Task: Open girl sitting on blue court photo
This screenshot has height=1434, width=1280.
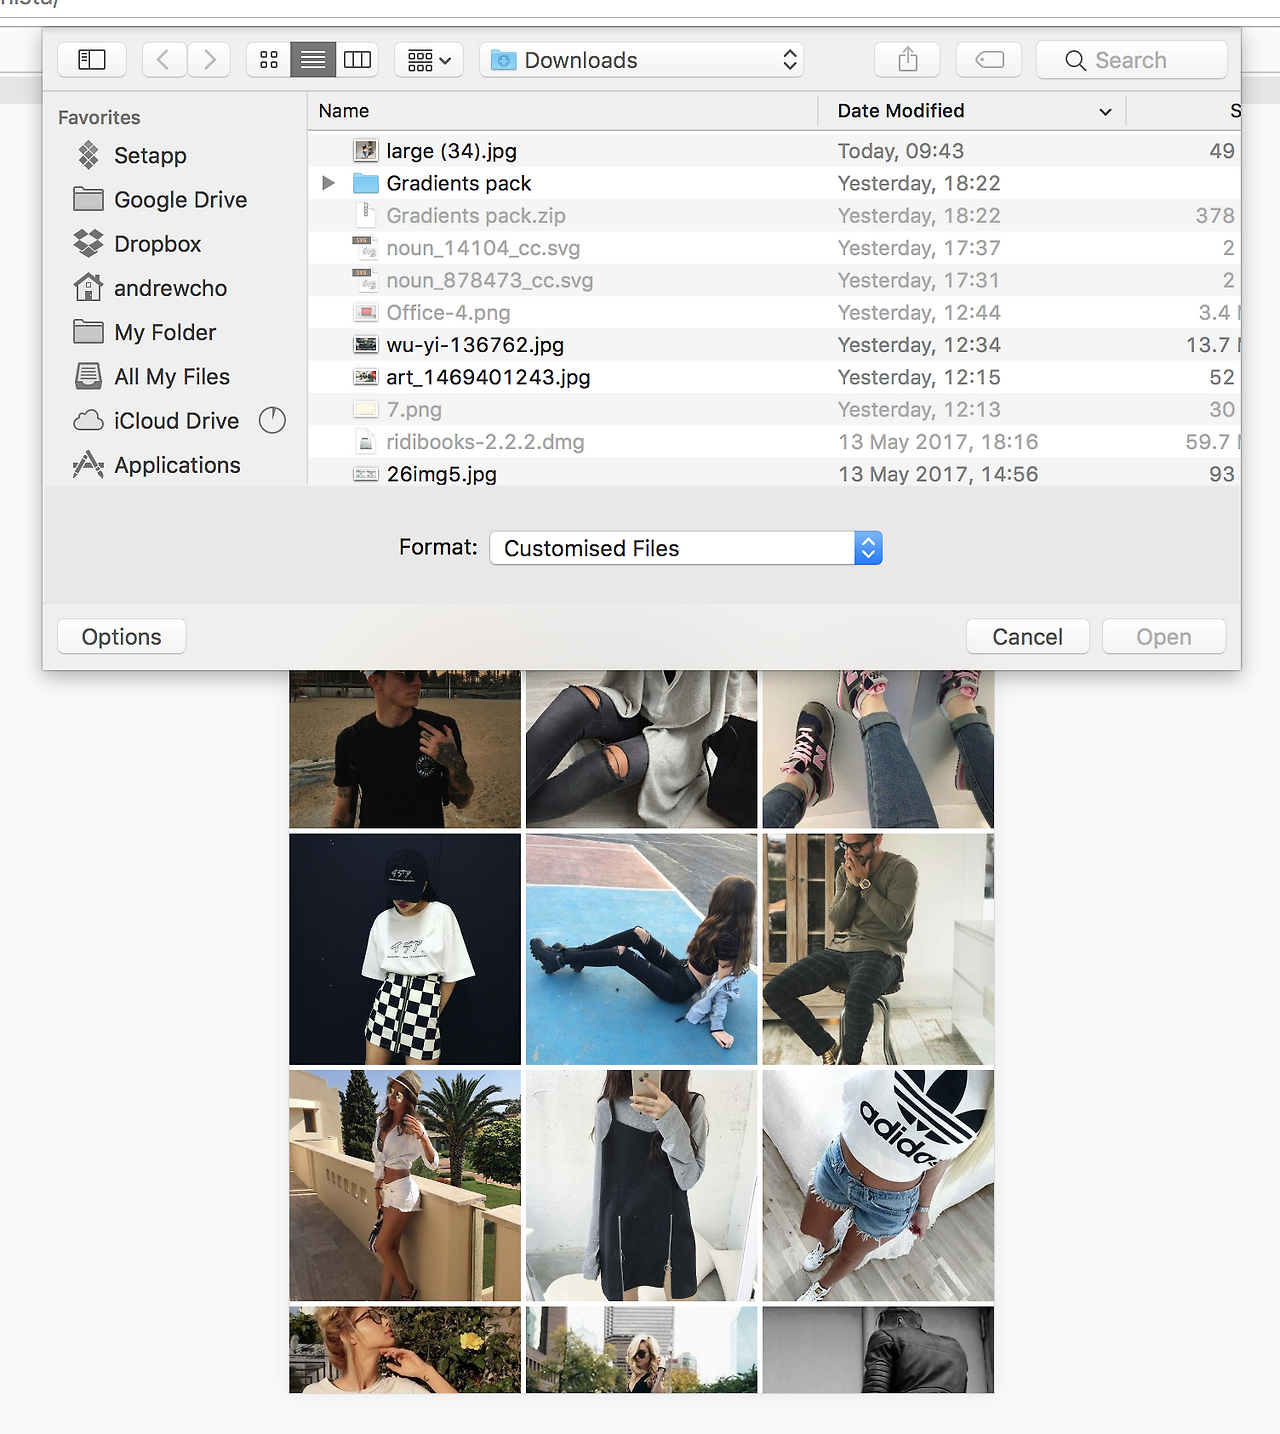Action: click(x=641, y=949)
